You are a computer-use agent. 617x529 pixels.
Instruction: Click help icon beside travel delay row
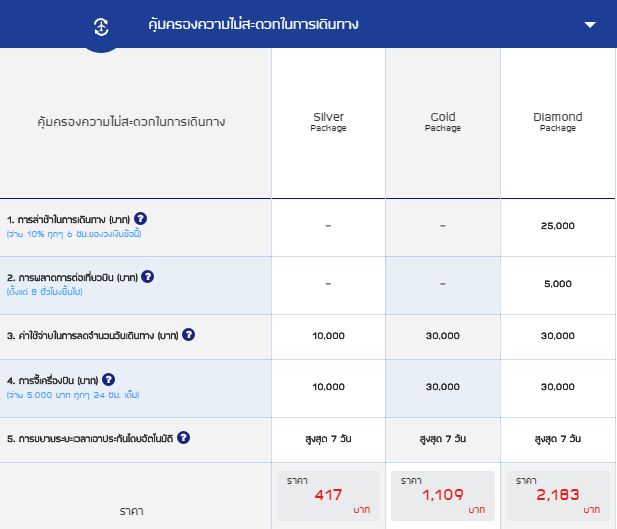[141, 218]
